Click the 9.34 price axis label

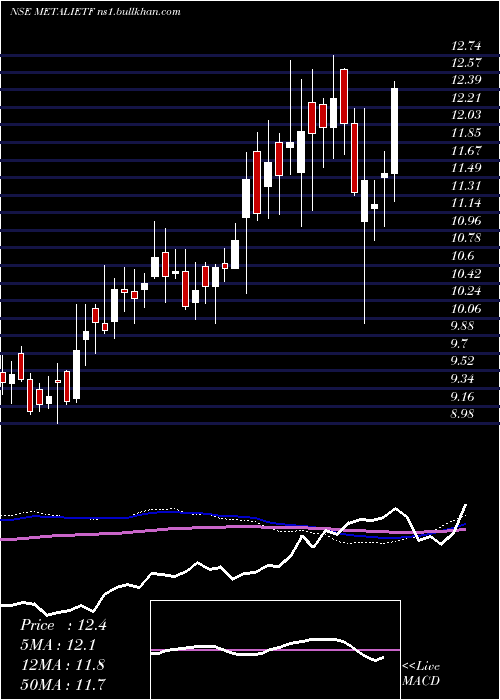(x=463, y=379)
